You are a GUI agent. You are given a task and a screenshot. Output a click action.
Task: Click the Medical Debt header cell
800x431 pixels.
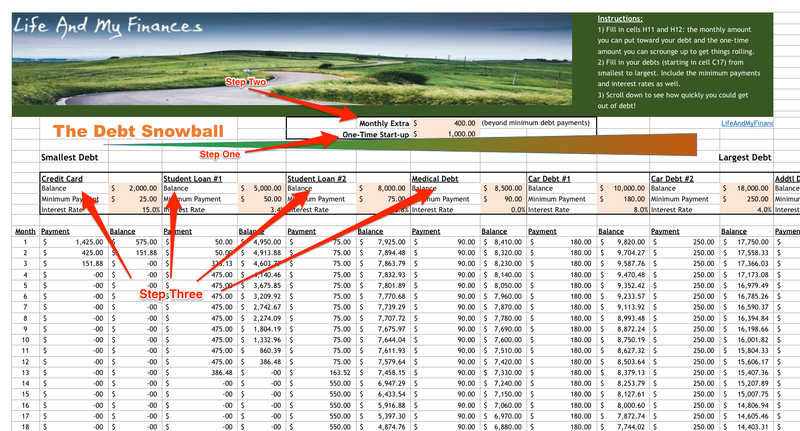coord(437,179)
